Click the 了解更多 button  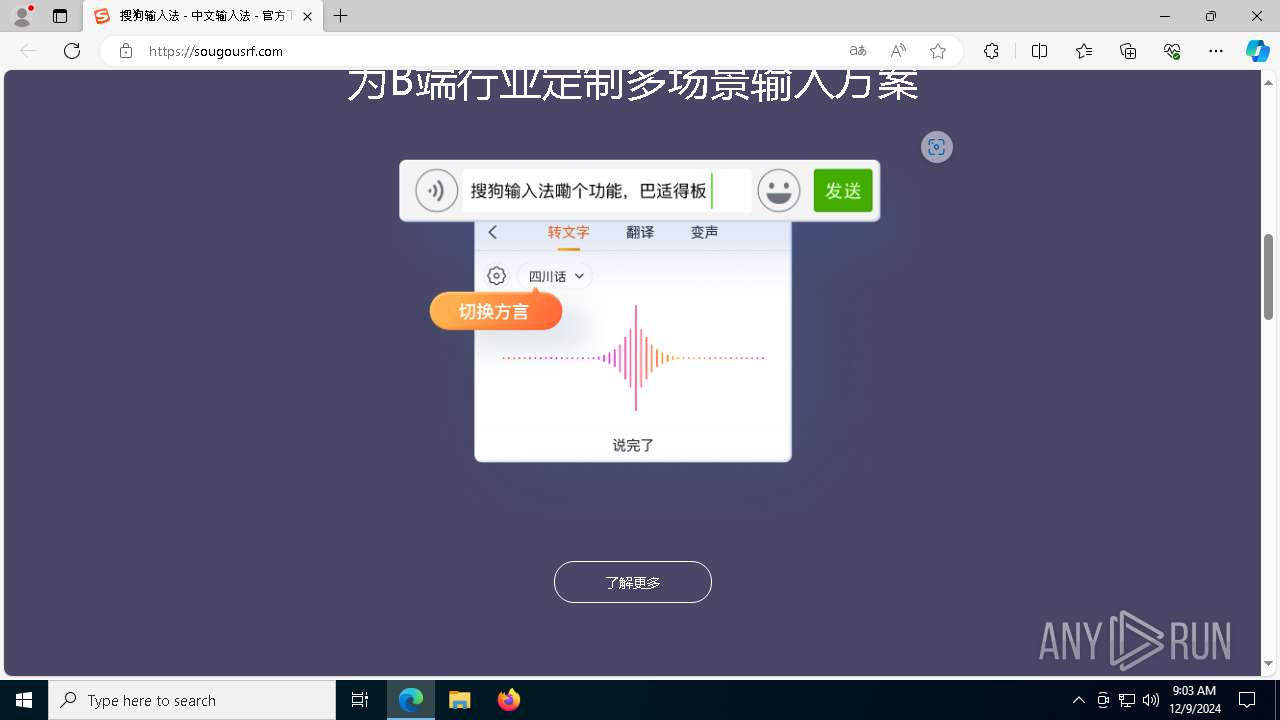(x=633, y=582)
